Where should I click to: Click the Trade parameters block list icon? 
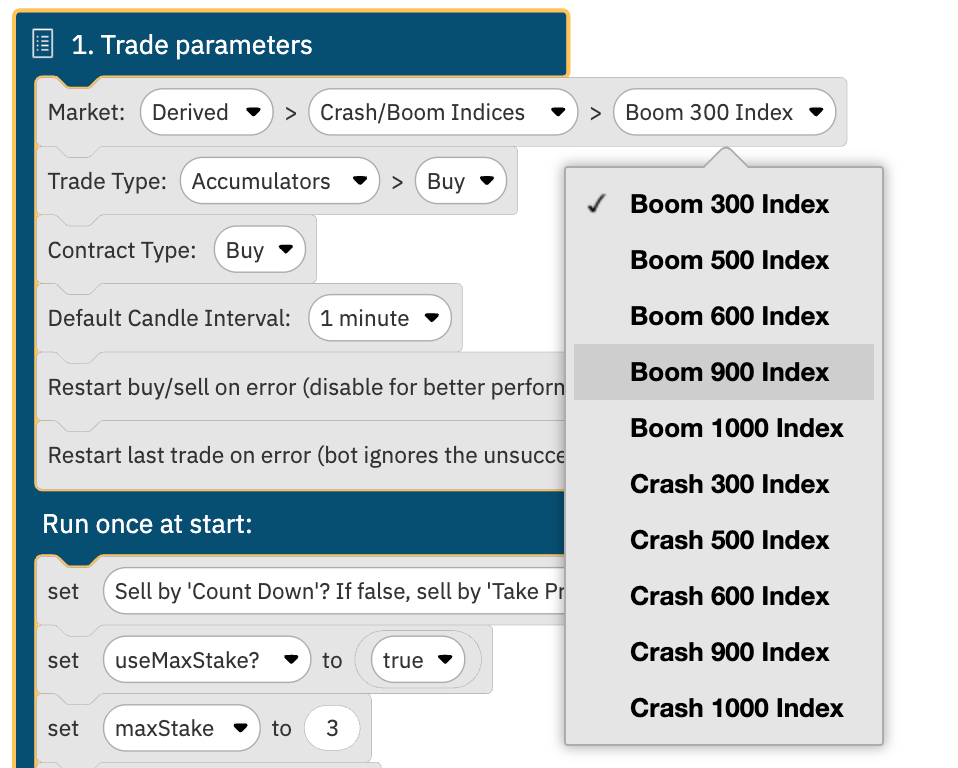43,44
